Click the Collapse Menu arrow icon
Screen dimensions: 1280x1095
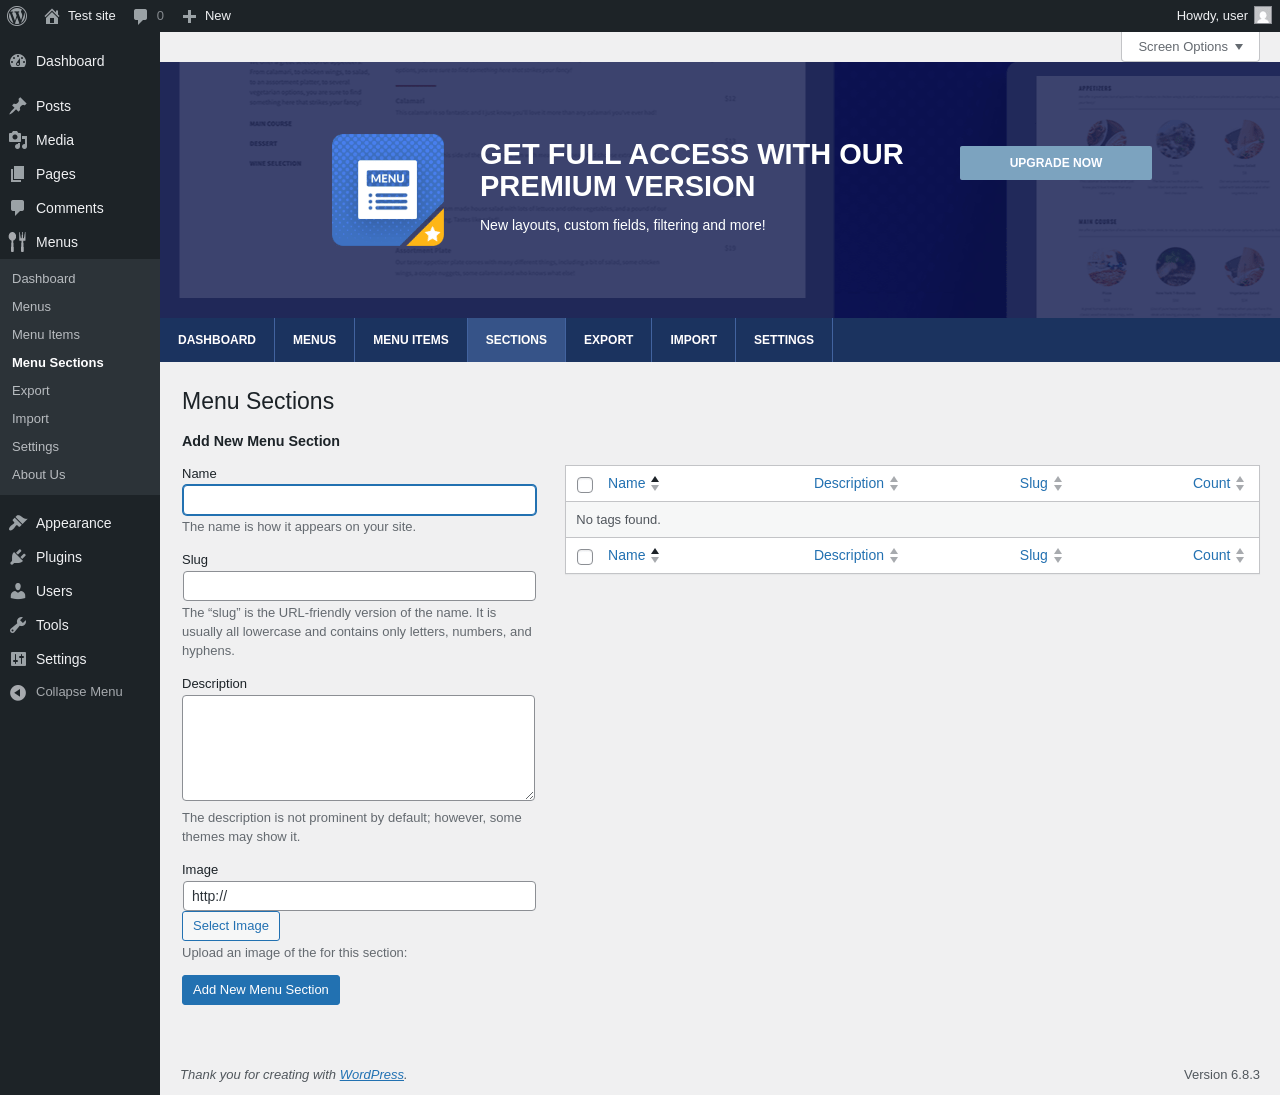tap(17, 692)
